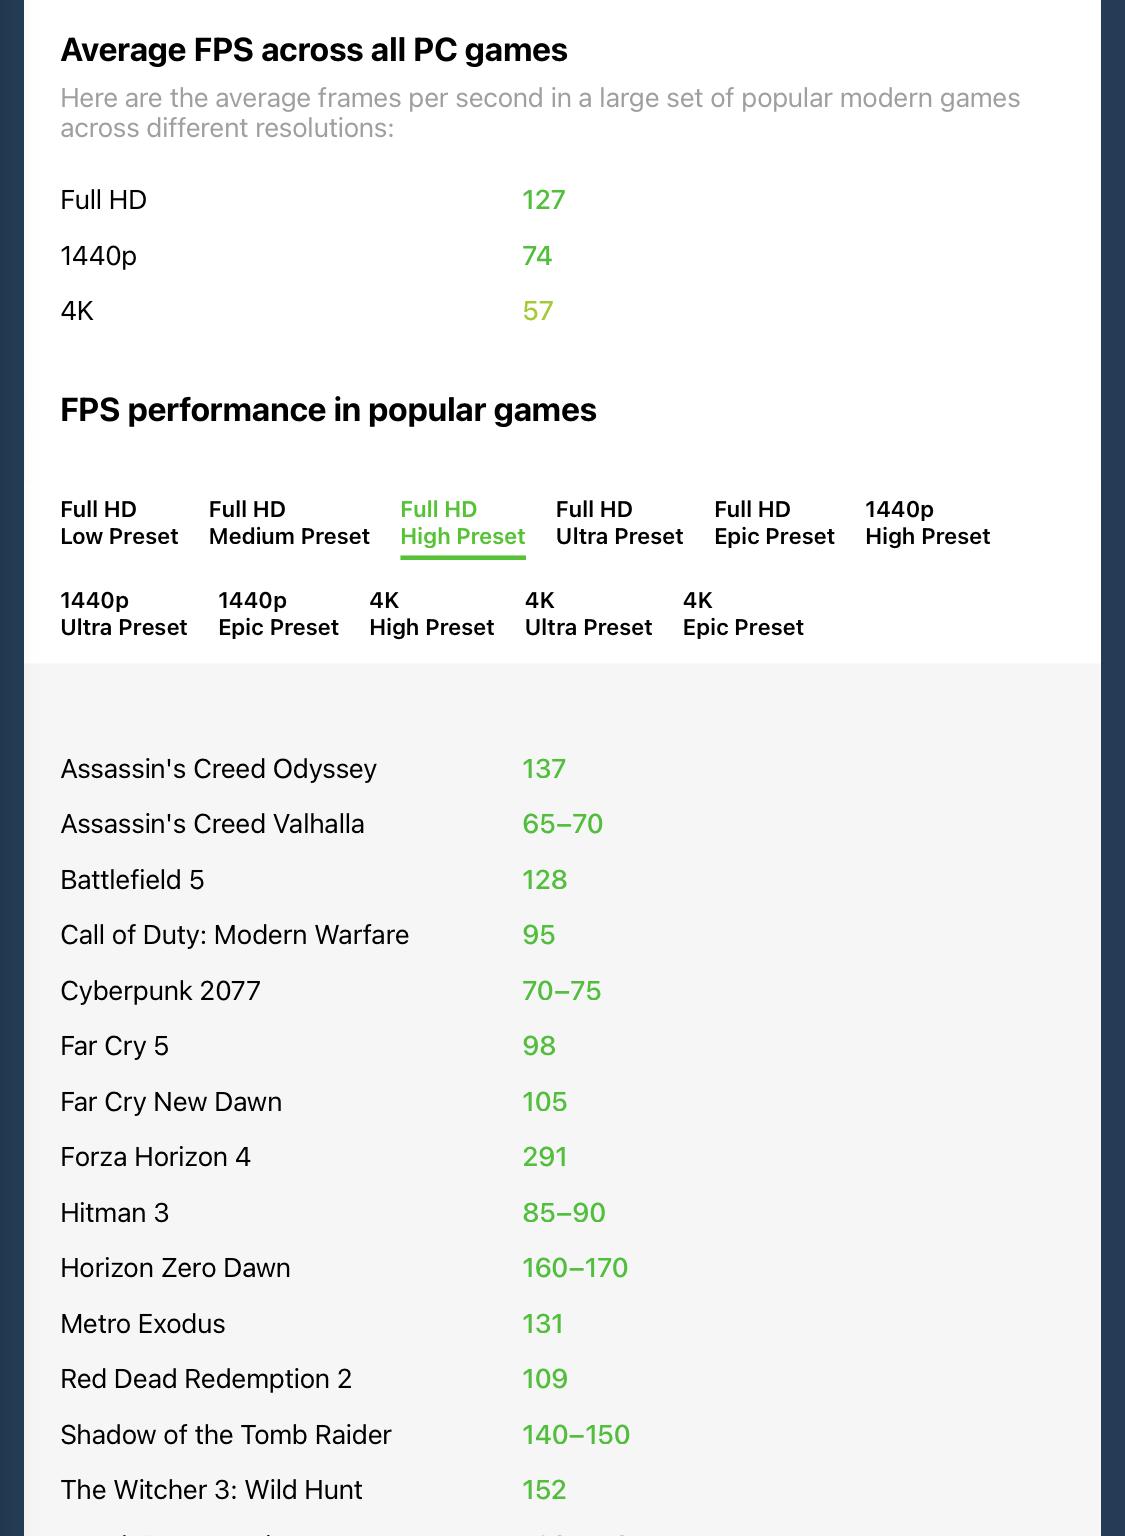1125x1536 pixels.
Task: Open the Full HD Ultra Preset tab
Action: 619,523
